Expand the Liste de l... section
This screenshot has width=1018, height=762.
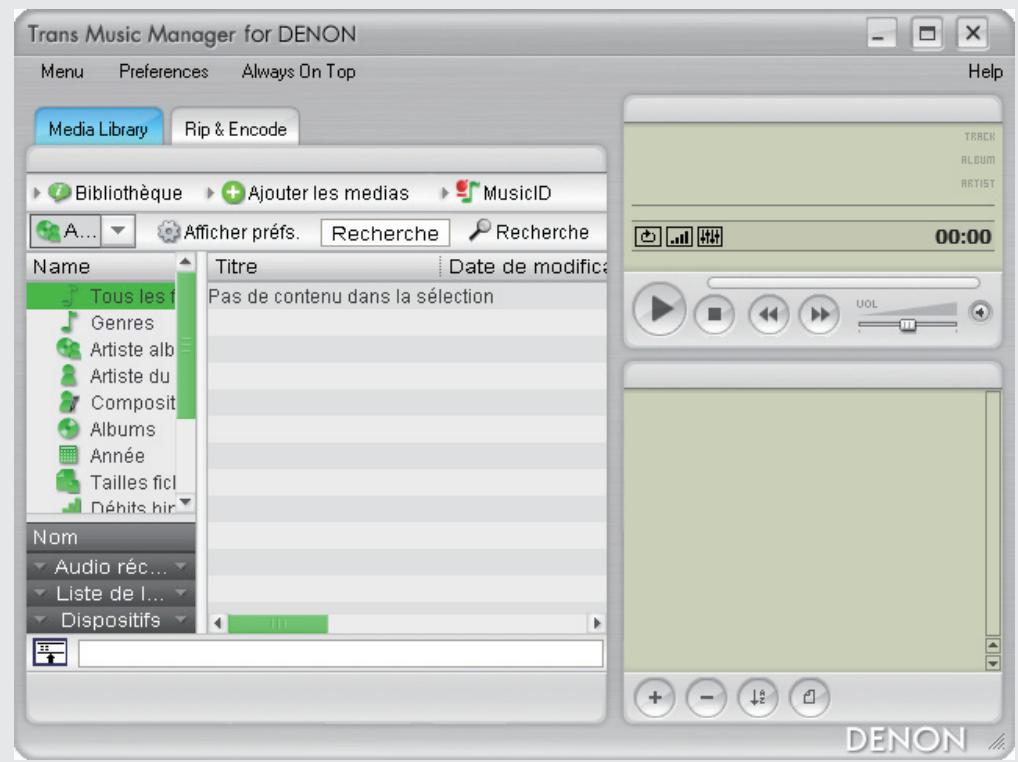click(110, 593)
